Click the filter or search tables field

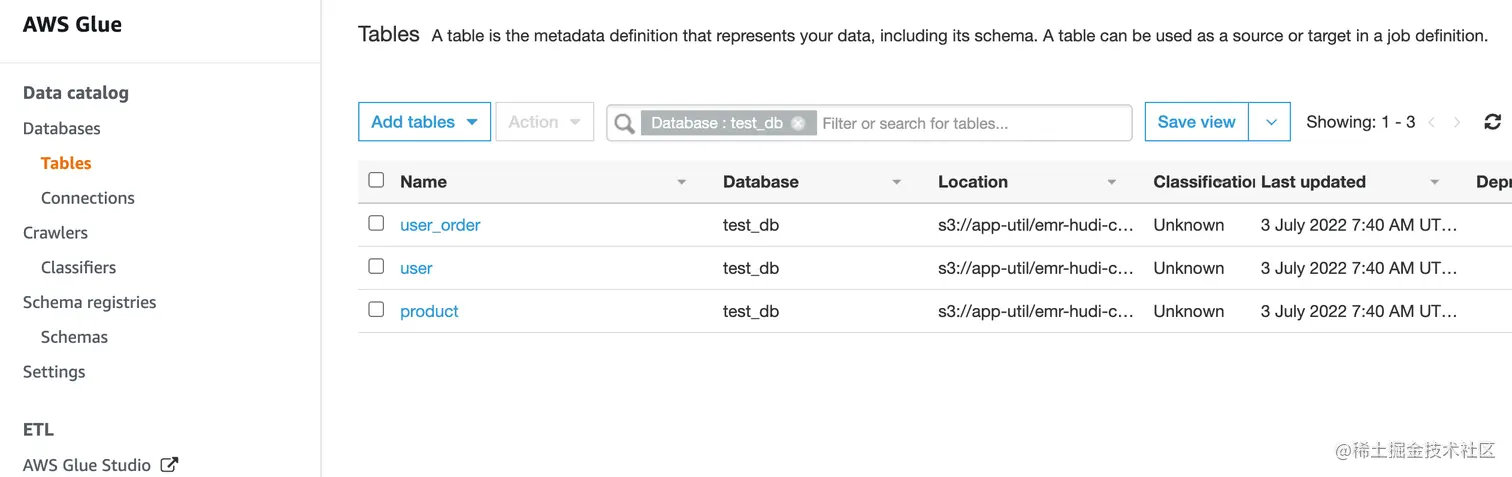coord(970,123)
